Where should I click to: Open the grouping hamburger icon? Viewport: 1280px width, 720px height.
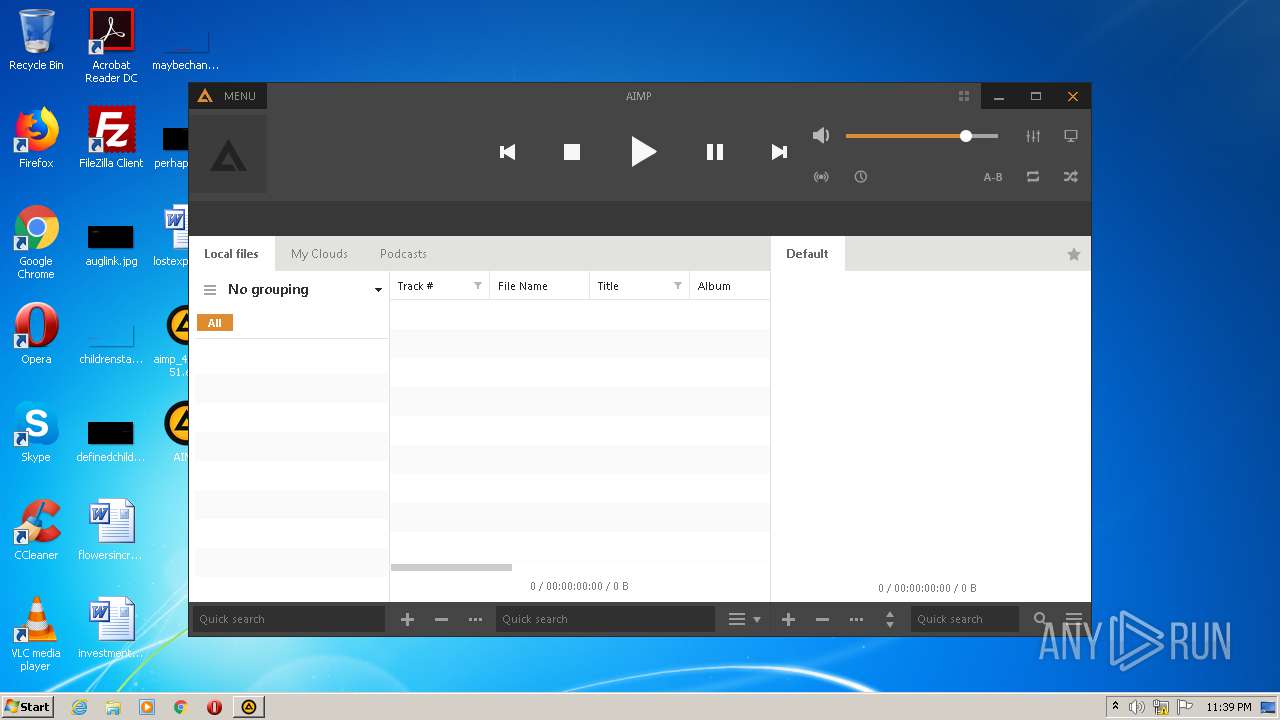(210, 290)
